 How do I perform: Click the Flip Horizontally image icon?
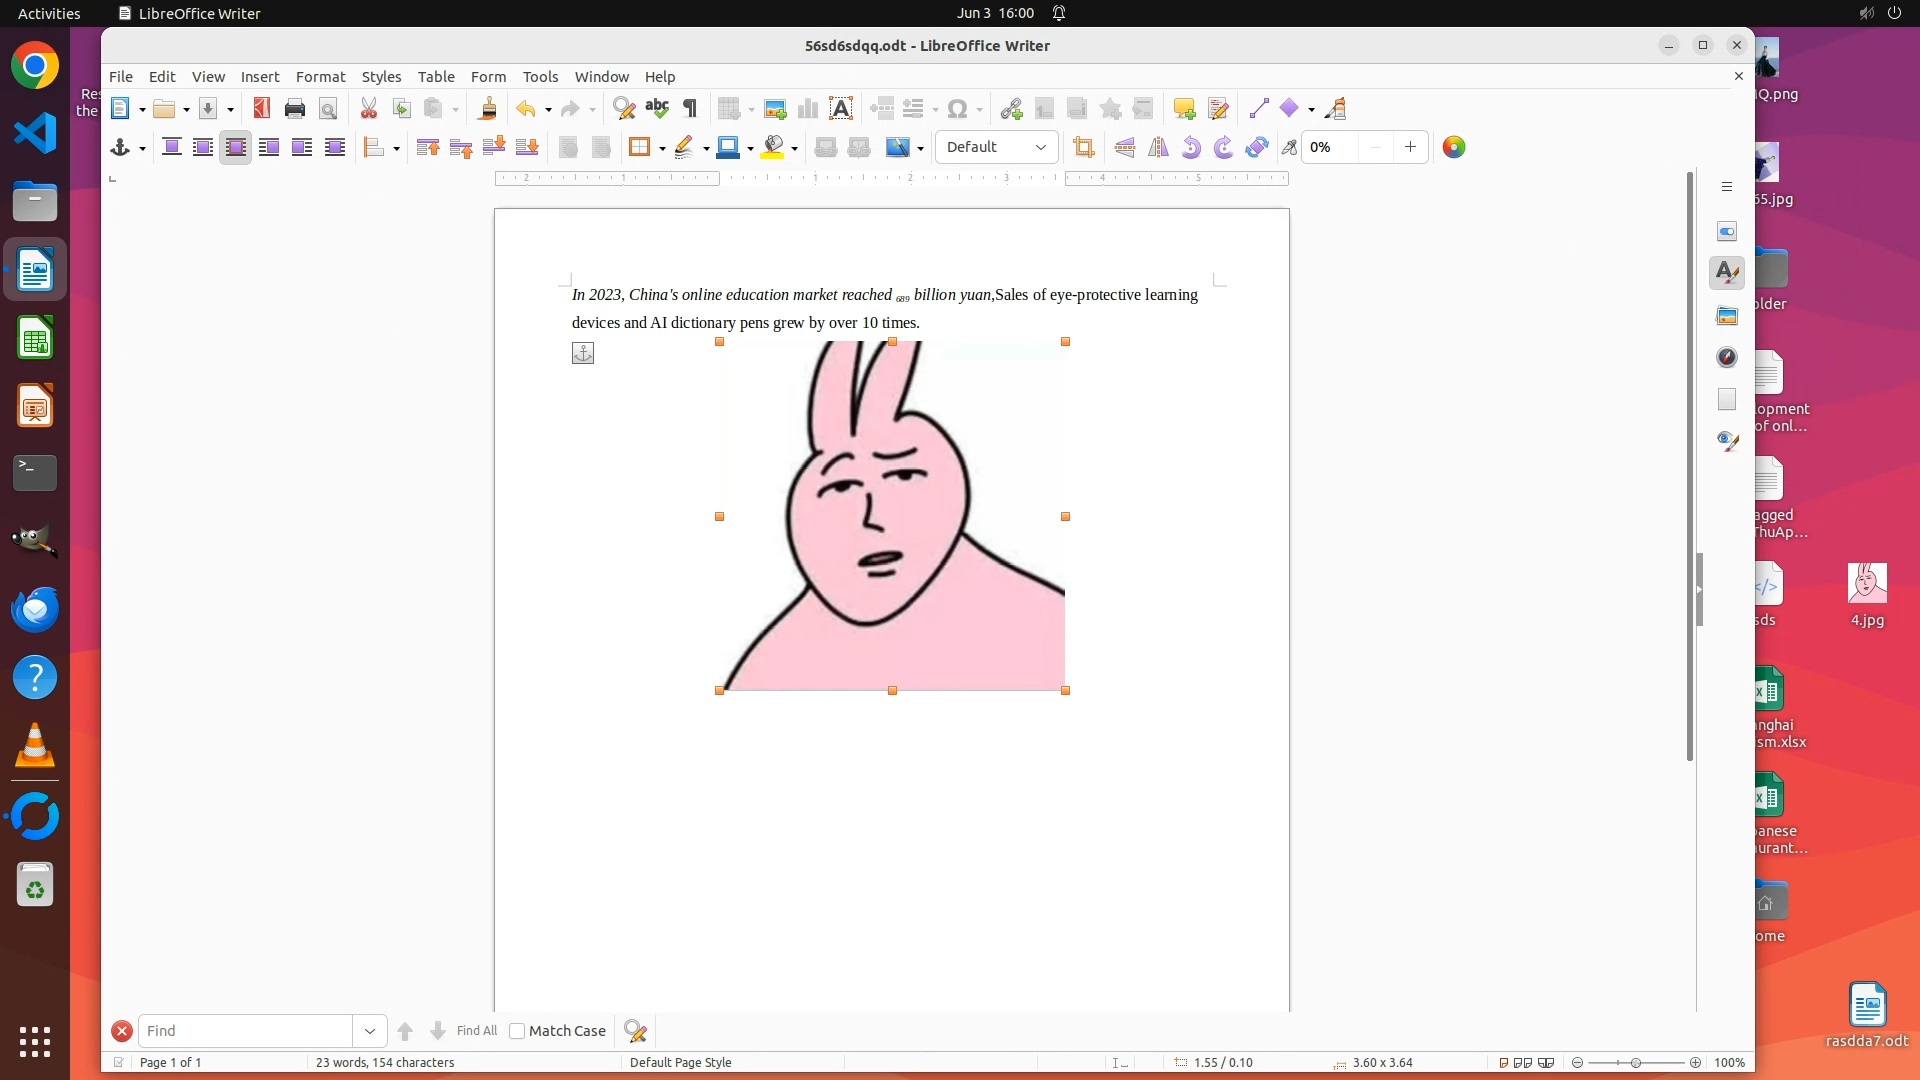click(1158, 148)
